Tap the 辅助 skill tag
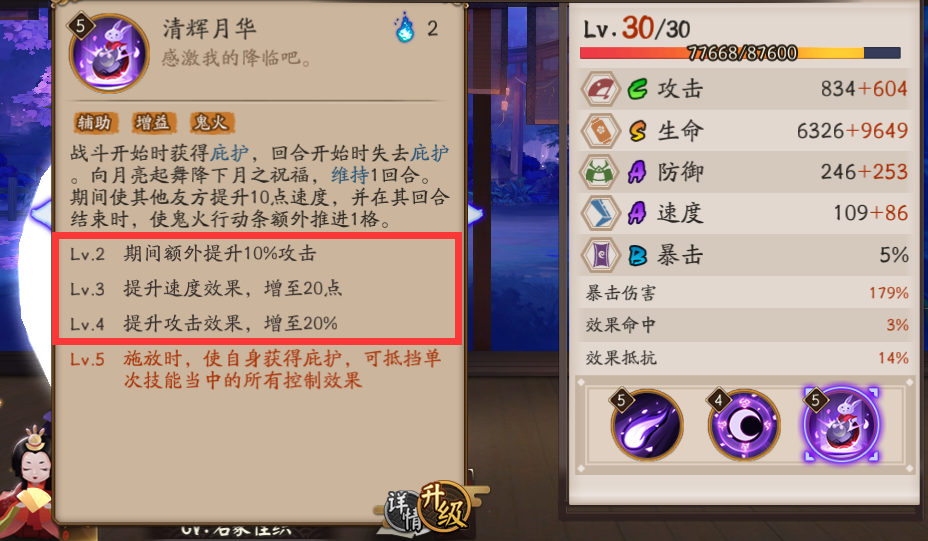The width and height of the screenshot is (928, 541). click(x=95, y=123)
